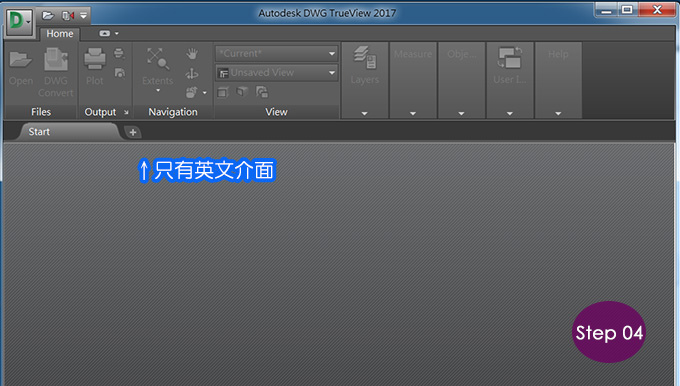Close the DWG TrueView window
680x386 pixels.
(x=657, y=10)
